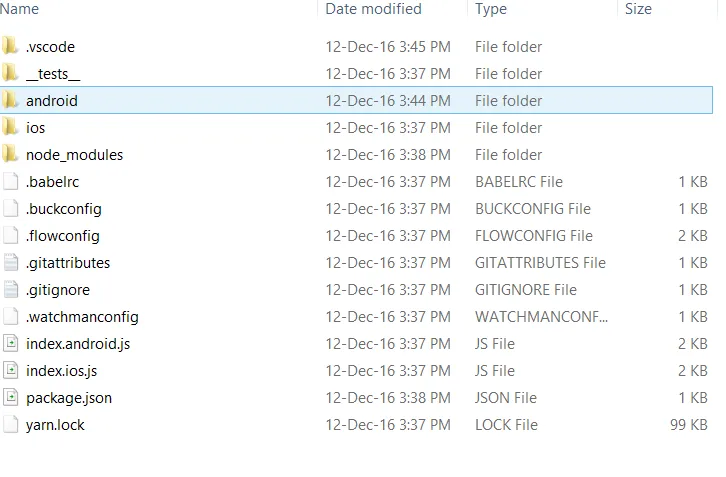The height and width of the screenshot is (477, 726).
Task: Click the WATCHMANCONF... type cell
Action: (541, 317)
